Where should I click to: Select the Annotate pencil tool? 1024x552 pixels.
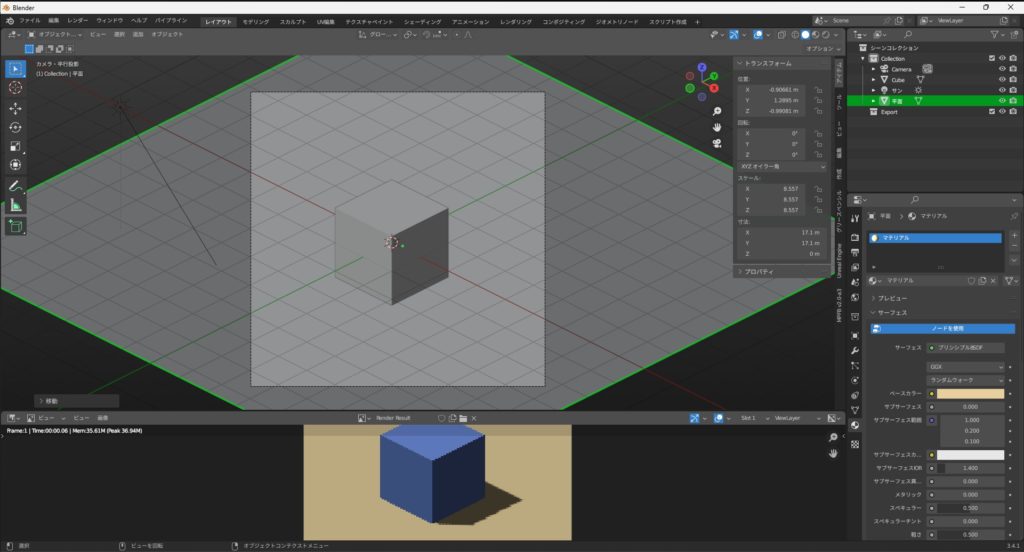[16, 186]
